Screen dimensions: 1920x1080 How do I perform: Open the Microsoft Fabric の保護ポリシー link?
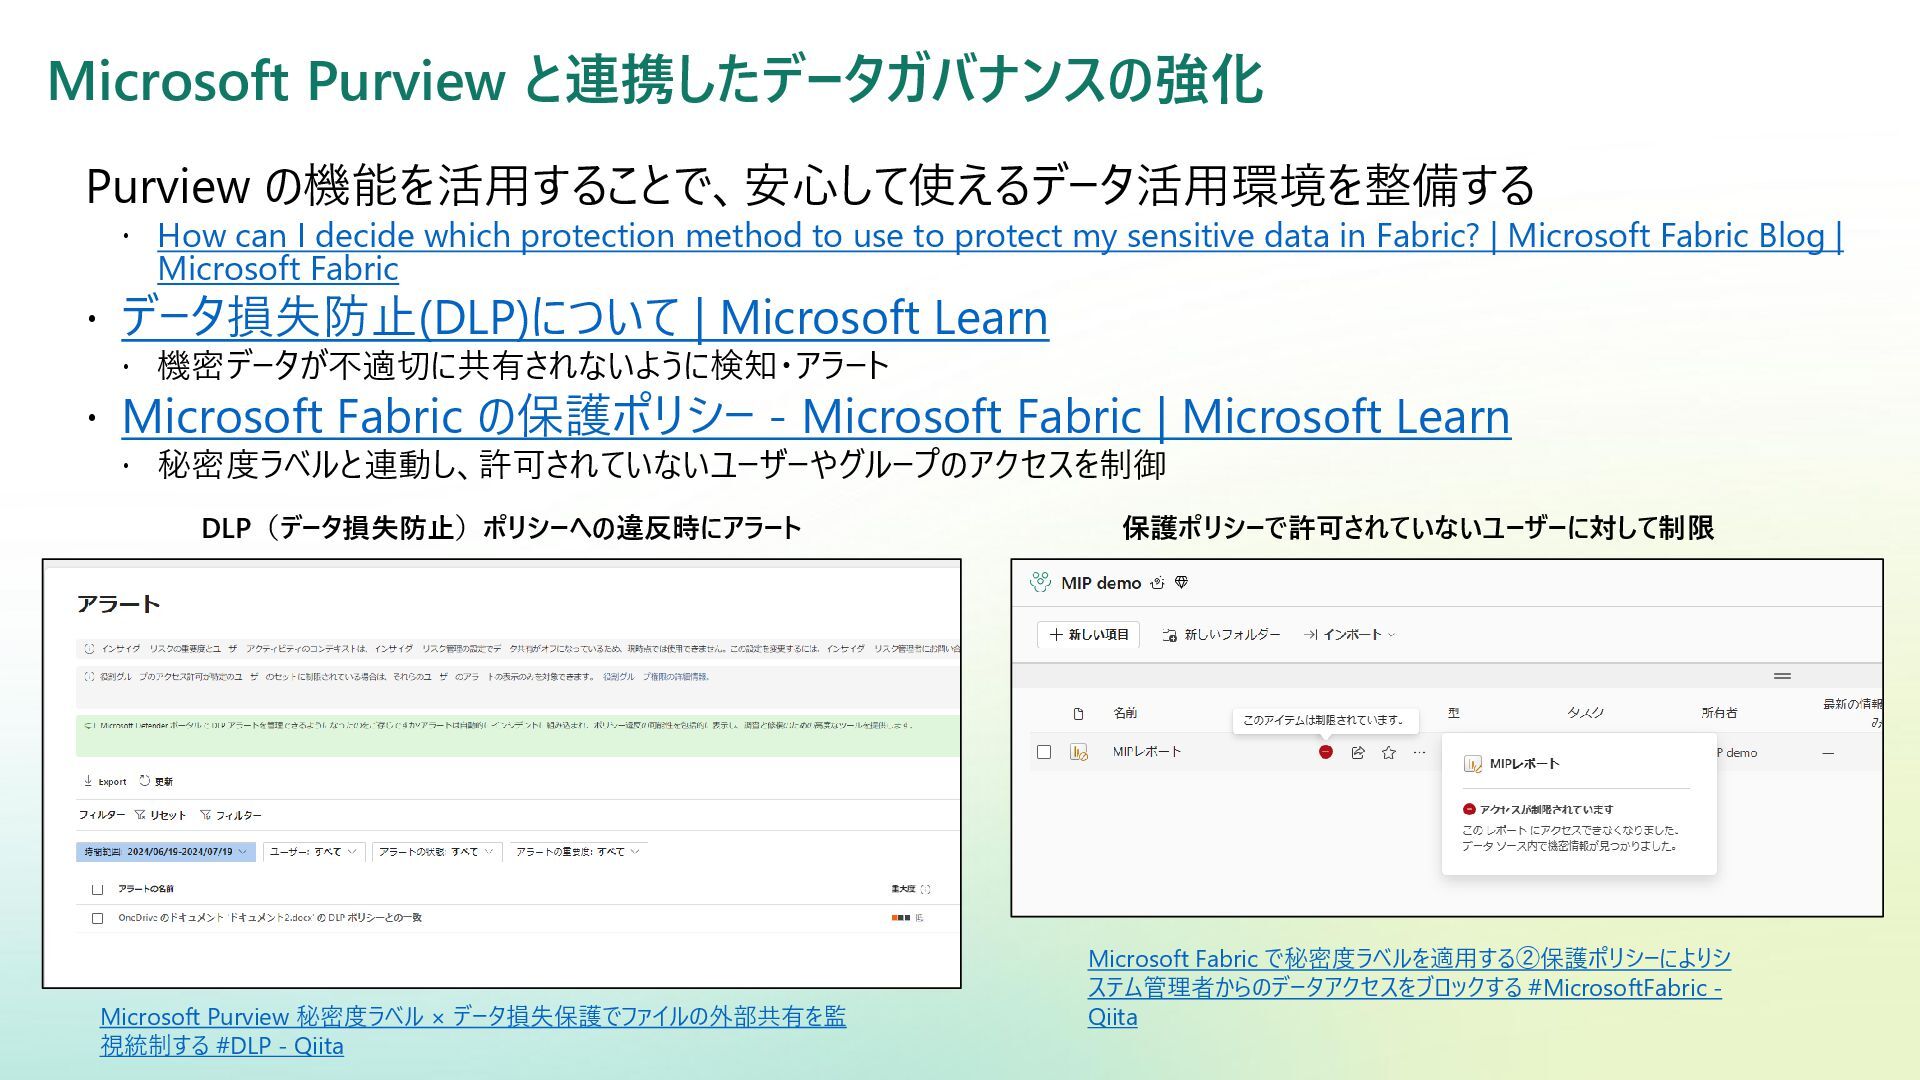pyautogui.click(x=816, y=416)
